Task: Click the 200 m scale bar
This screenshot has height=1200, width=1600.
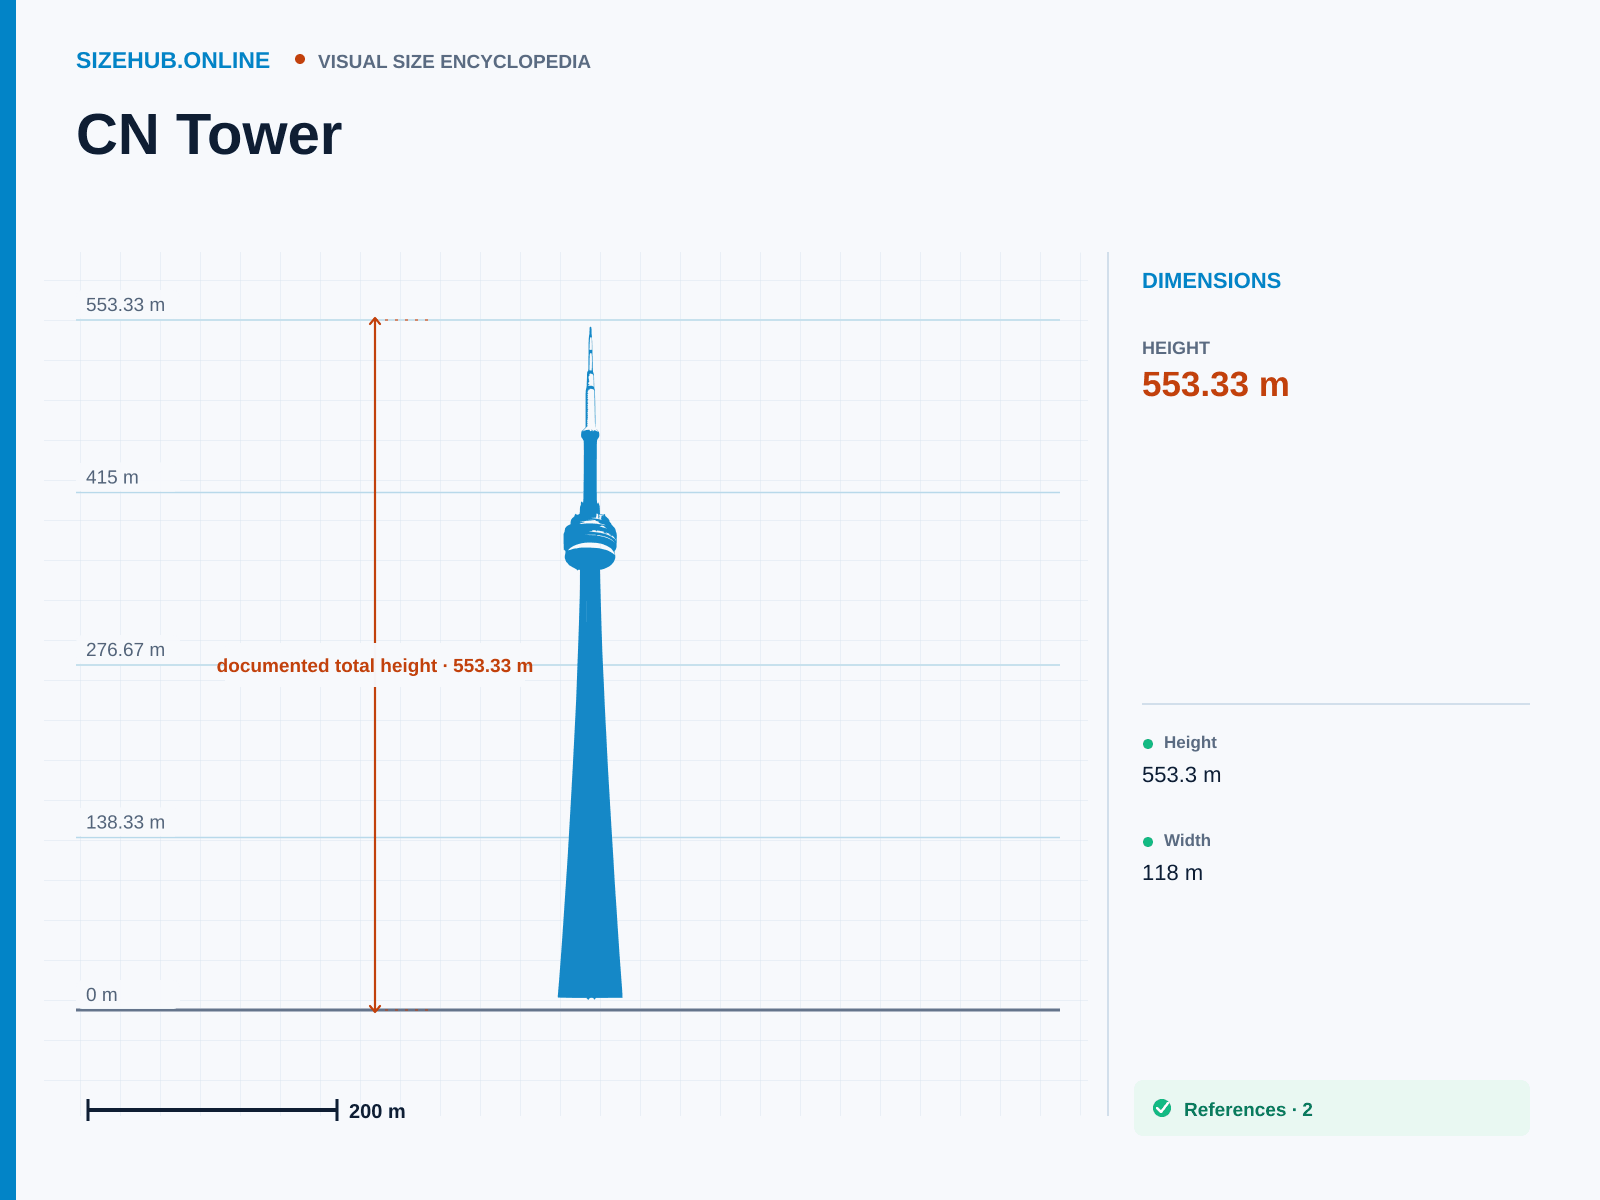Action: pyautogui.click(x=212, y=1110)
